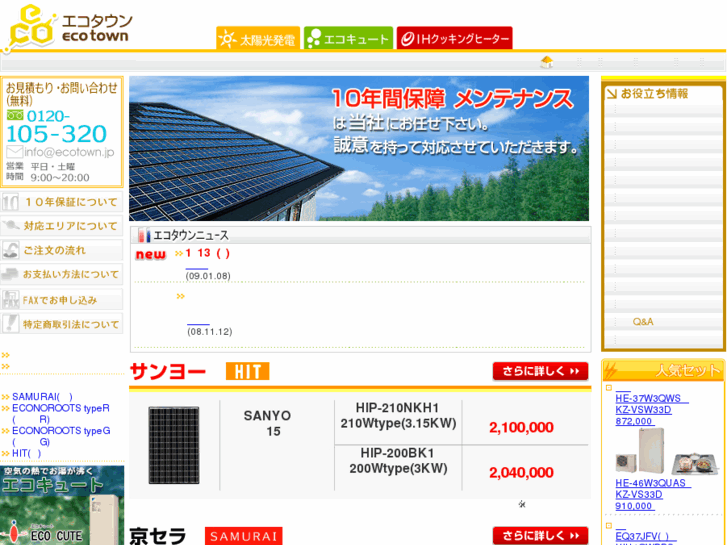
Task: Click the SANYO solar panel thumbnail
Action: pyautogui.click(x=174, y=445)
